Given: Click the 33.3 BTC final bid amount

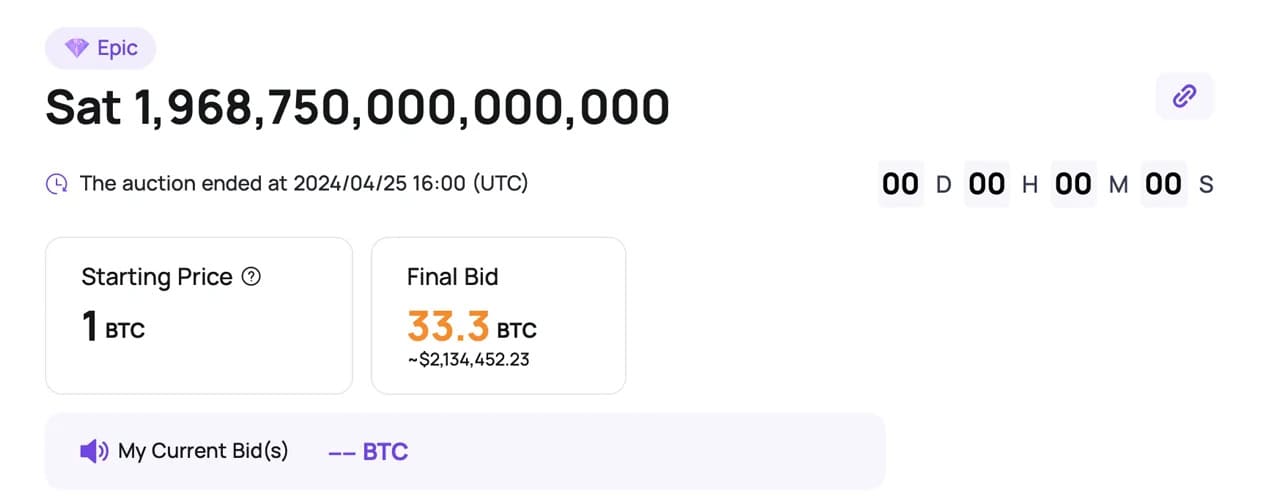Looking at the screenshot, I should [x=472, y=327].
